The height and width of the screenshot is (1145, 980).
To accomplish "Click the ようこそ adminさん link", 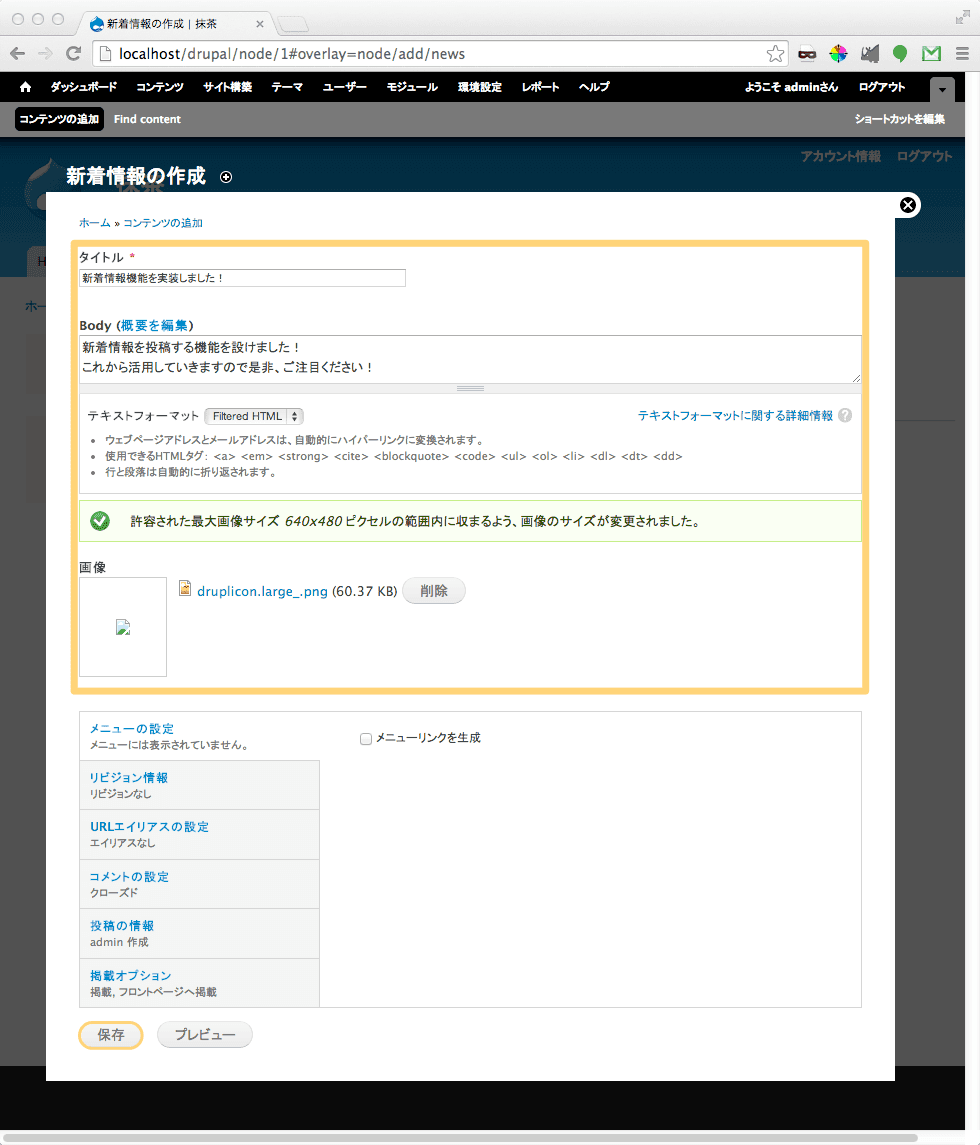I will (x=792, y=87).
